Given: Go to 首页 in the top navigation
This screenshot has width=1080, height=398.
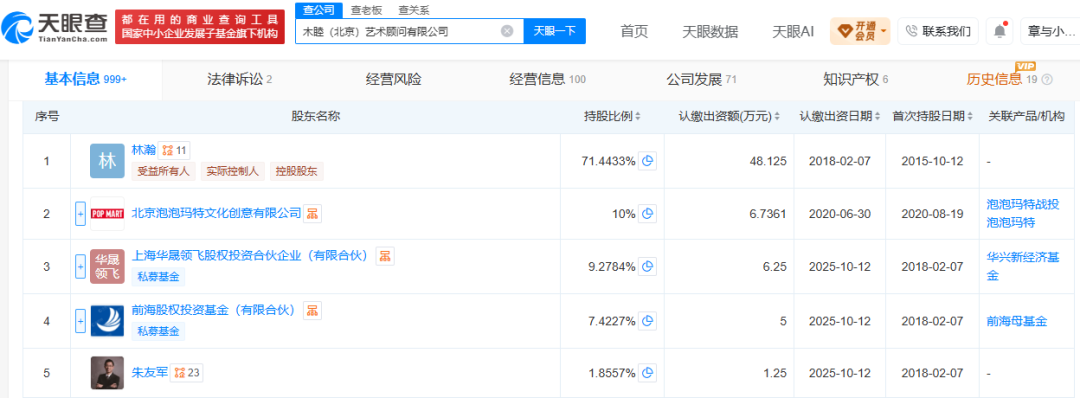Looking at the screenshot, I should [x=634, y=31].
